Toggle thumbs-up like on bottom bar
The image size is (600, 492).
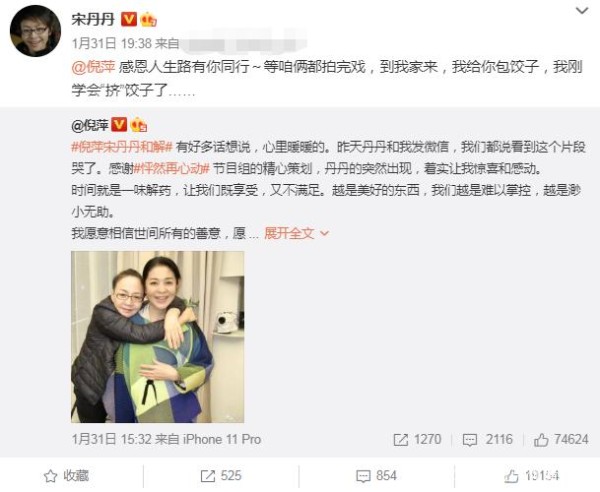pyautogui.click(x=532, y=476)
